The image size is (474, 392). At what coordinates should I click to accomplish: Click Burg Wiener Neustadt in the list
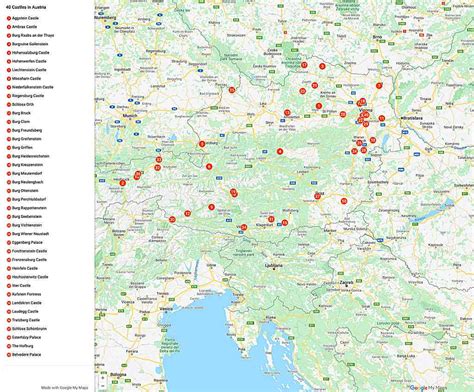click(31, 234)
